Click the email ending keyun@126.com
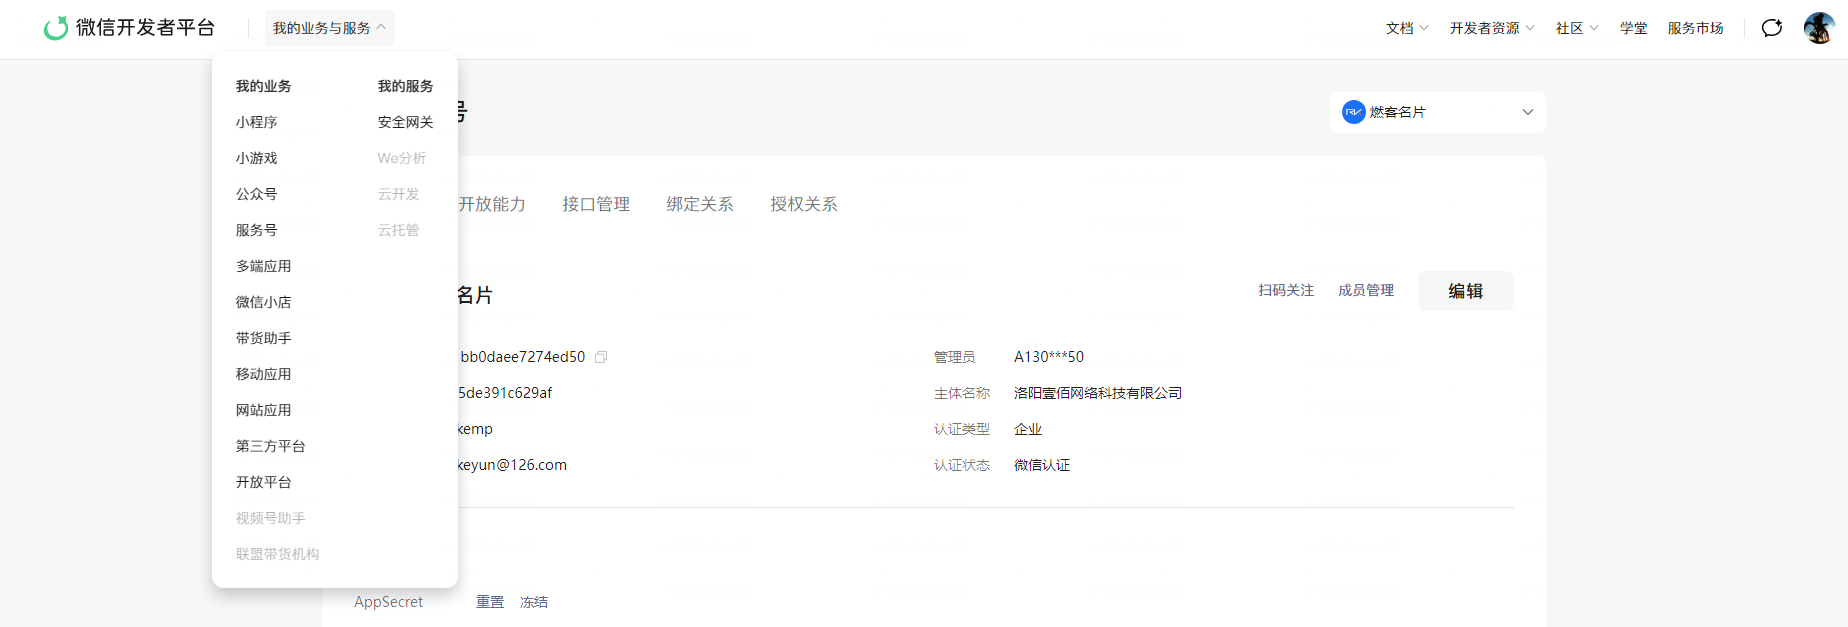The width and height of the screenshot is (1848, 627). [512, 465]
